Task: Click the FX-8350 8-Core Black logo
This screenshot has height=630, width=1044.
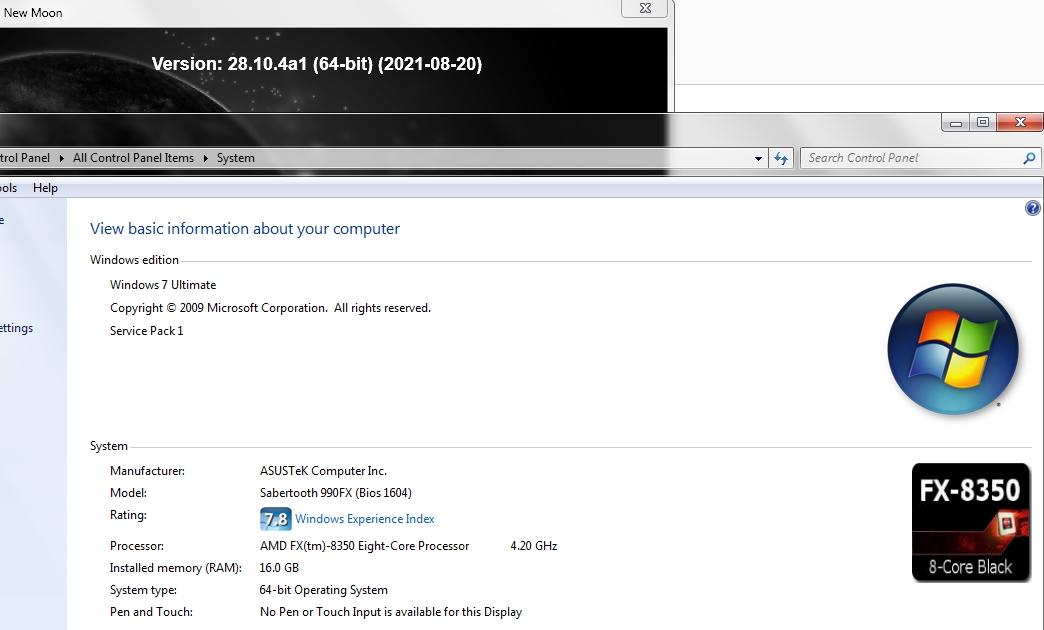Action: [x=970, y=522]
